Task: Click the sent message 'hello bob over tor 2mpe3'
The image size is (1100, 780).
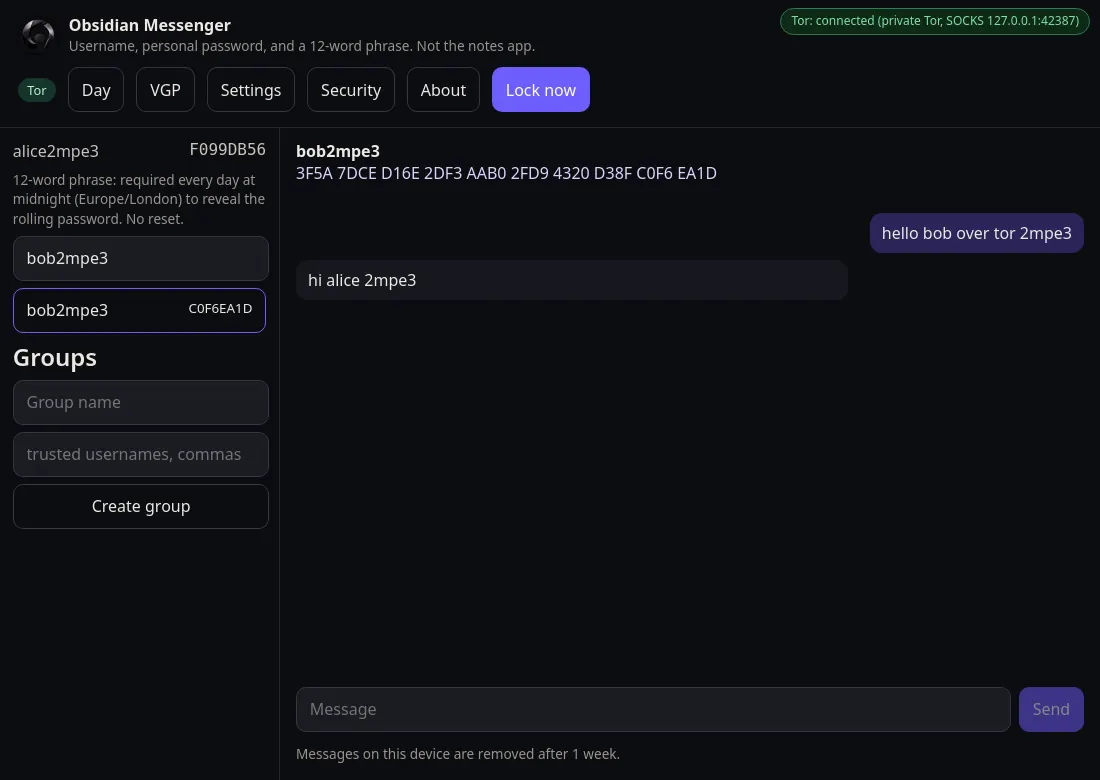Action: click(x=977, y=233)
